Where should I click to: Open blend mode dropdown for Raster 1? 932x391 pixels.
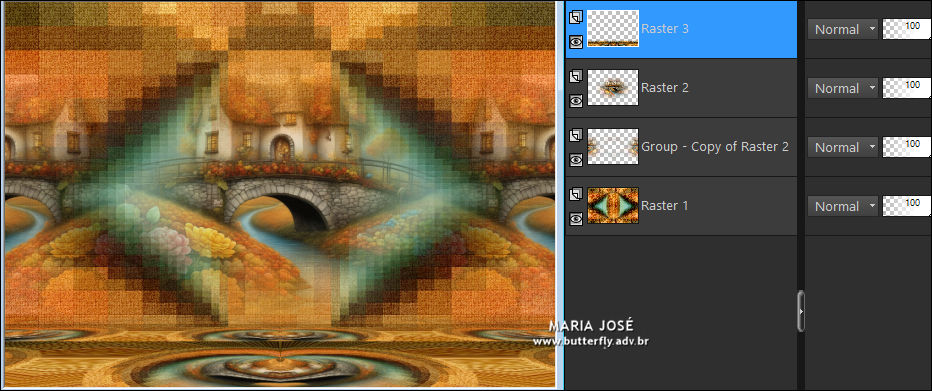[842, 206]
